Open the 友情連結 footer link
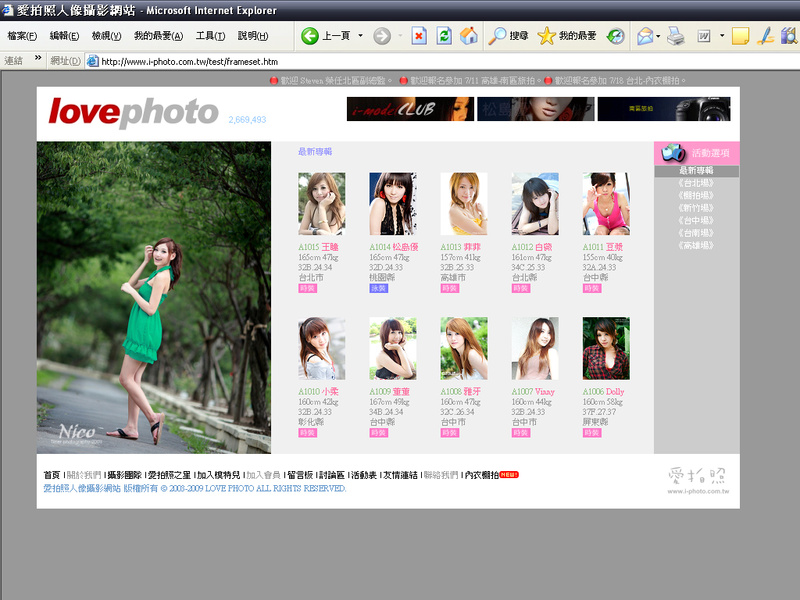Image resolution: width=800 pixels, height=600 pixels. point(401,475)
